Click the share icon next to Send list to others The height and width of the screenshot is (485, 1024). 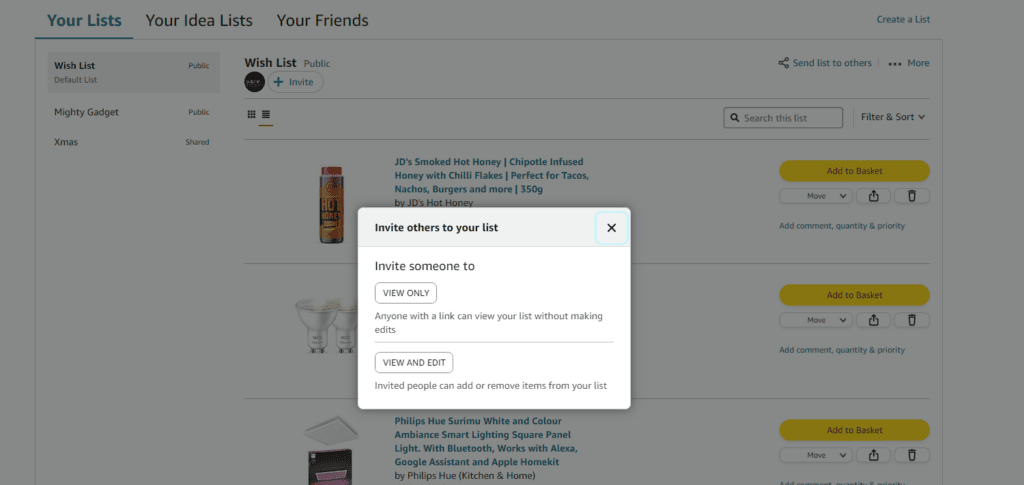(x=784, y=63)
